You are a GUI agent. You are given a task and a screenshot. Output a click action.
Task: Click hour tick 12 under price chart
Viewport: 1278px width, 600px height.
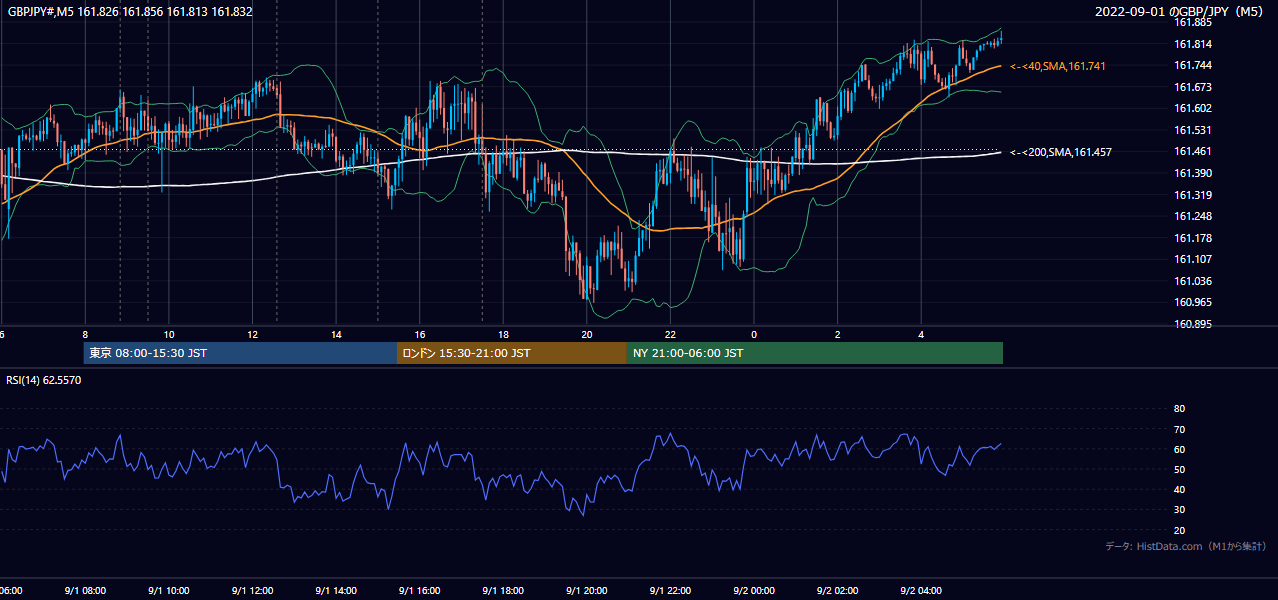252,334
